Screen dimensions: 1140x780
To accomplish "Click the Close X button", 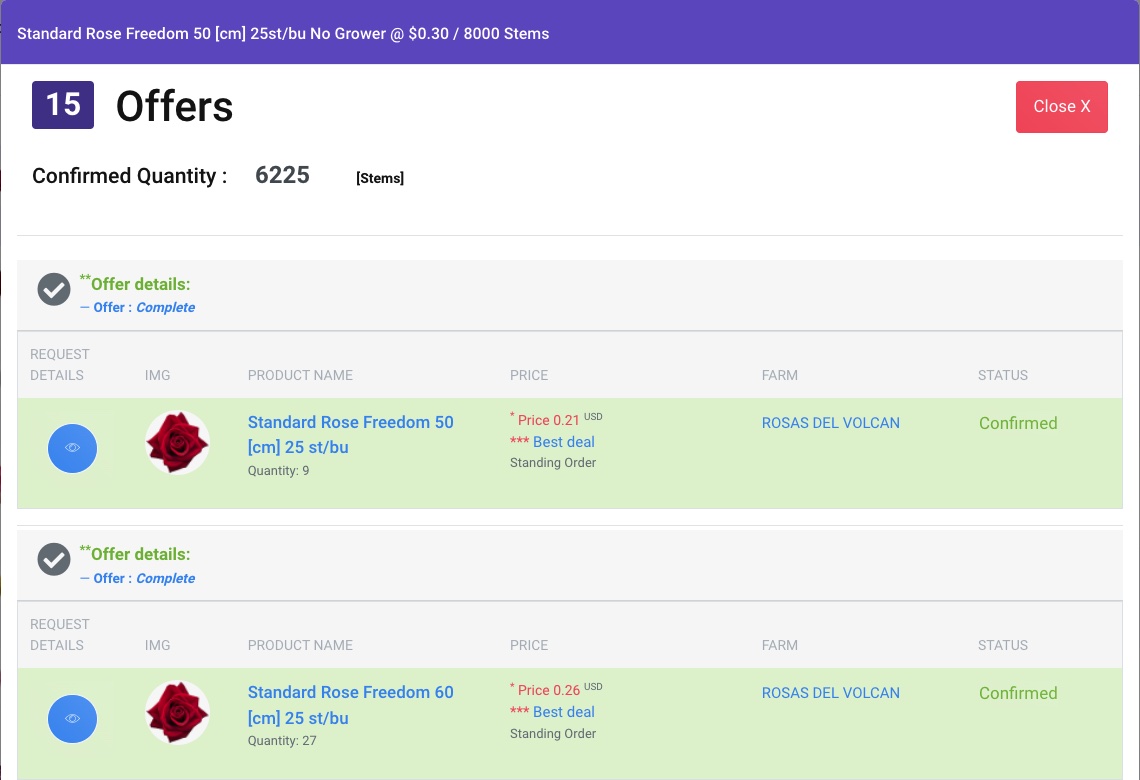I will (1062, 106).
